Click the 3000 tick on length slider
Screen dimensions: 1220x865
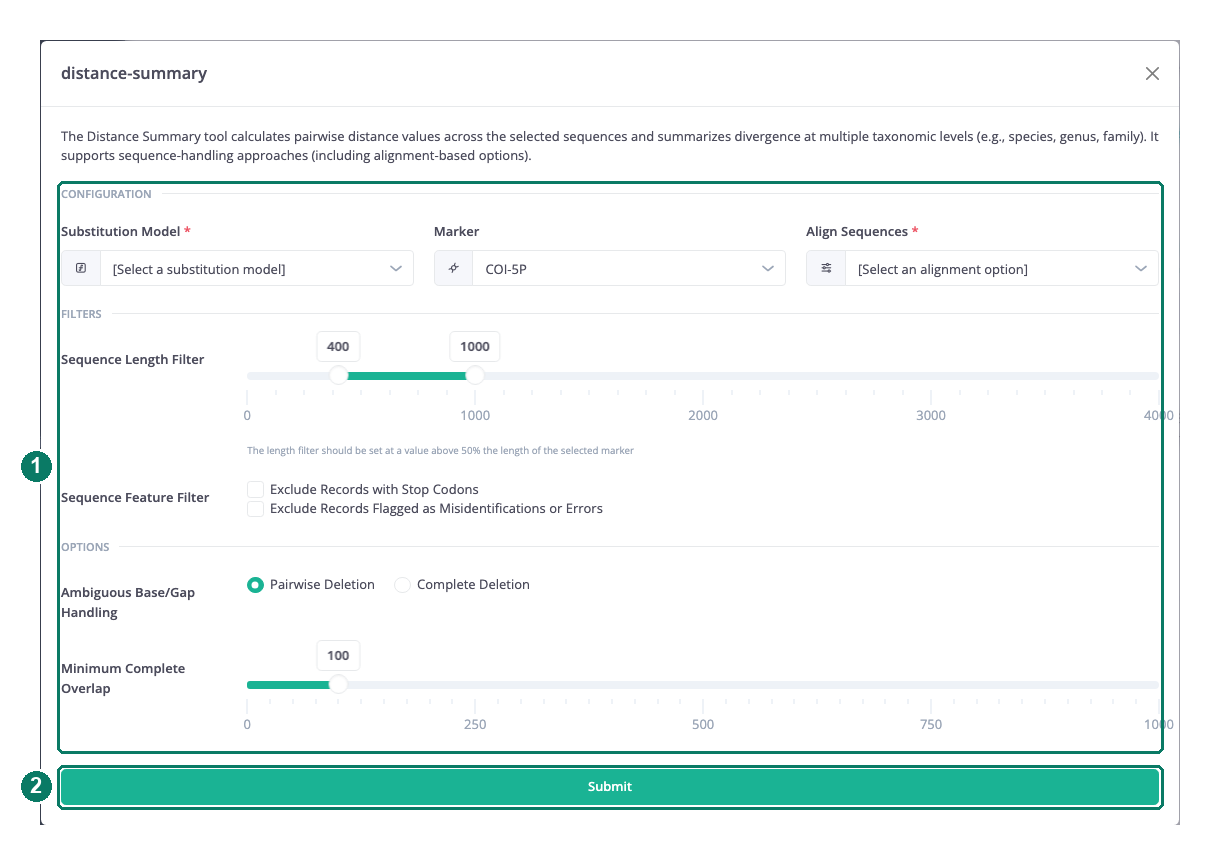pyautogui.click(x=931, y=415)
